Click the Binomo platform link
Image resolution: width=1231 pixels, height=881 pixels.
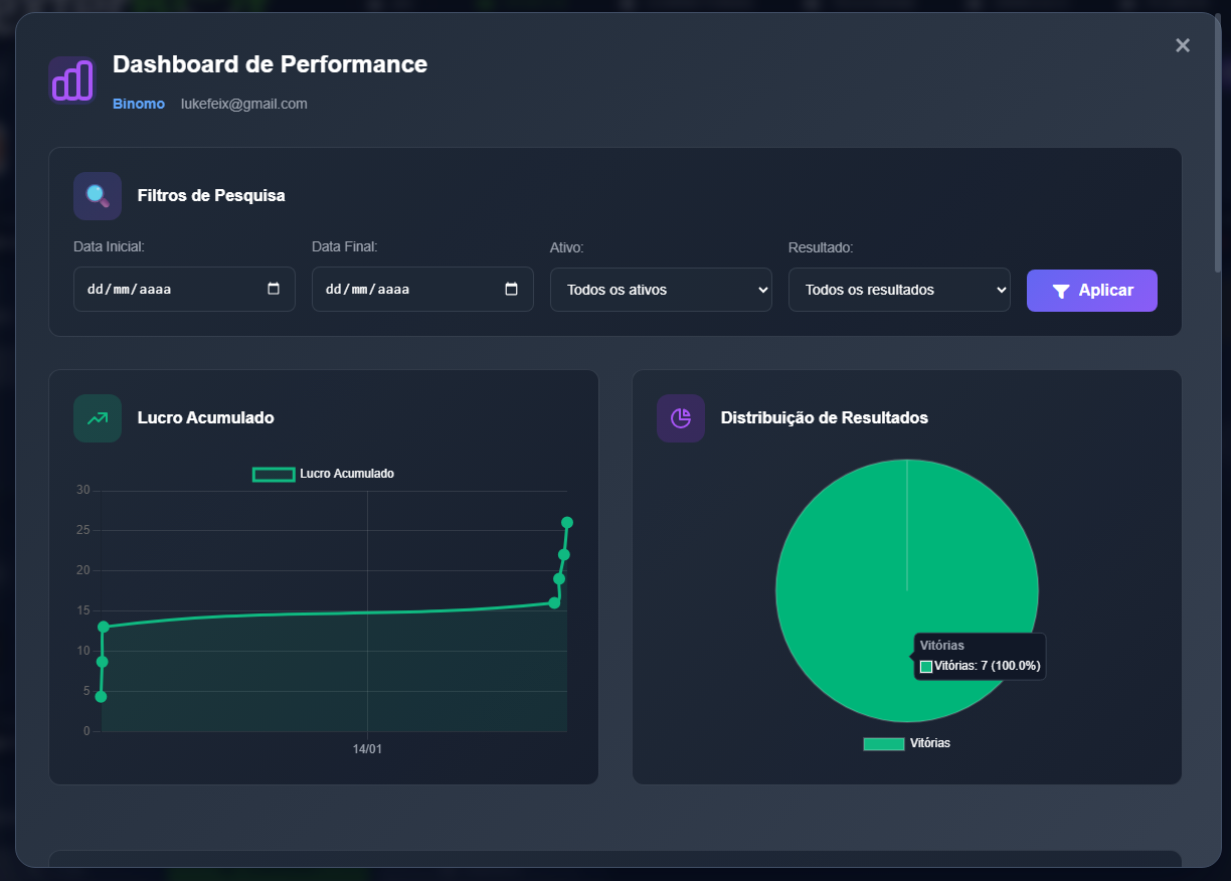click(x=138, y=104)
